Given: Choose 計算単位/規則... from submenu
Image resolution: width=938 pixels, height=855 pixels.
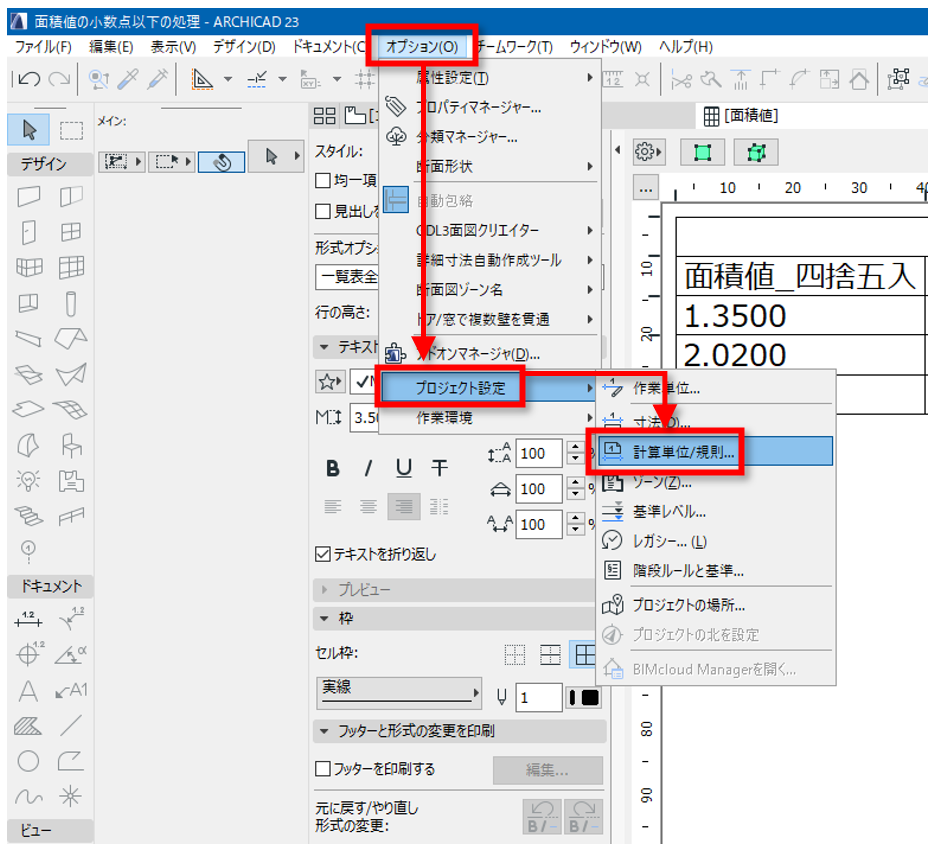Looking at the screenshot, I should [x=717, y=452].
